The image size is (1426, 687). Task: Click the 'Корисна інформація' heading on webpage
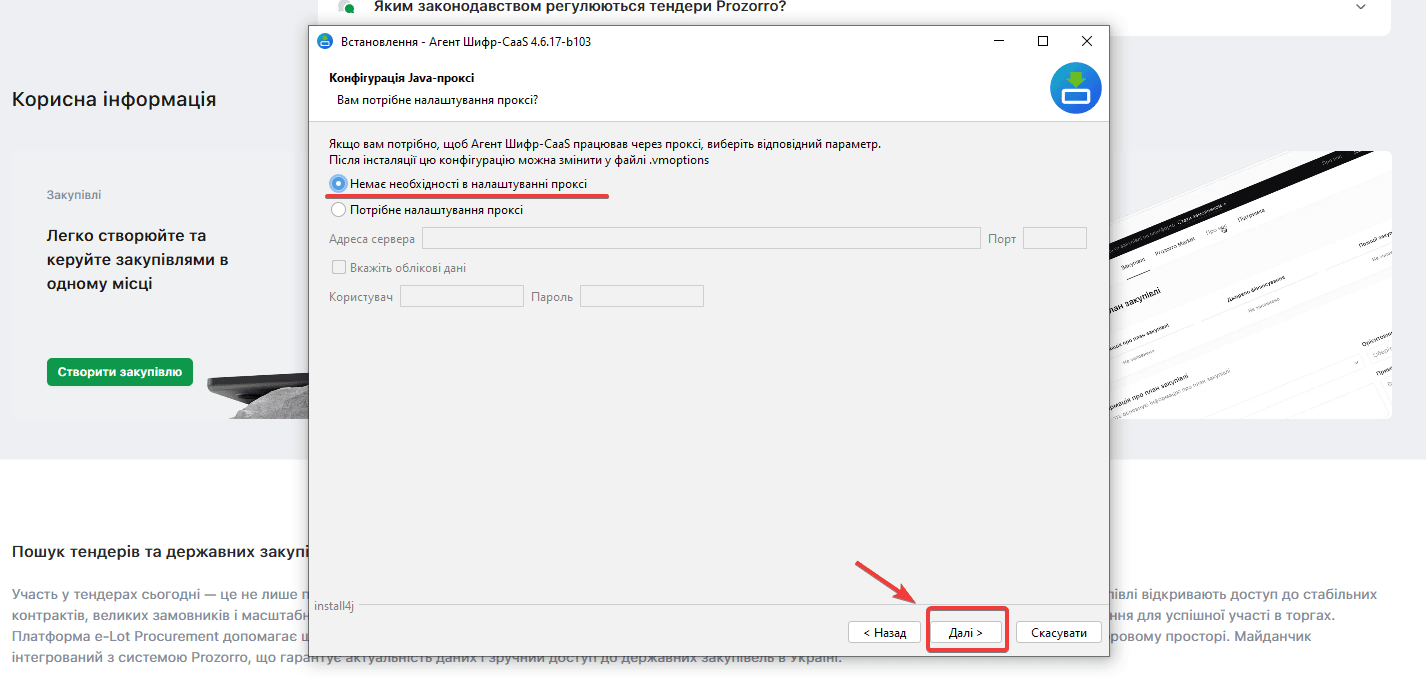[x=114, y=99]
